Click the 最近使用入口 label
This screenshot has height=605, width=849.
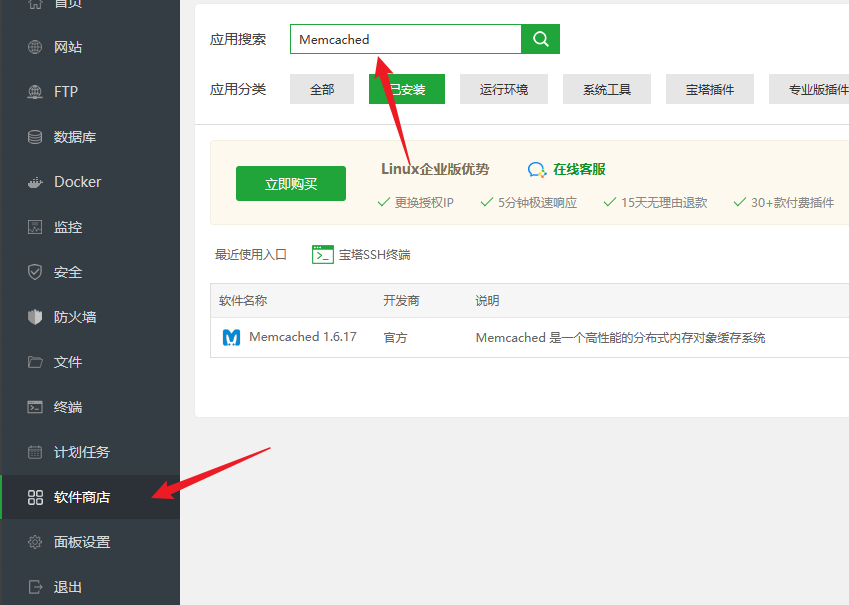click(x=251, y=255)
